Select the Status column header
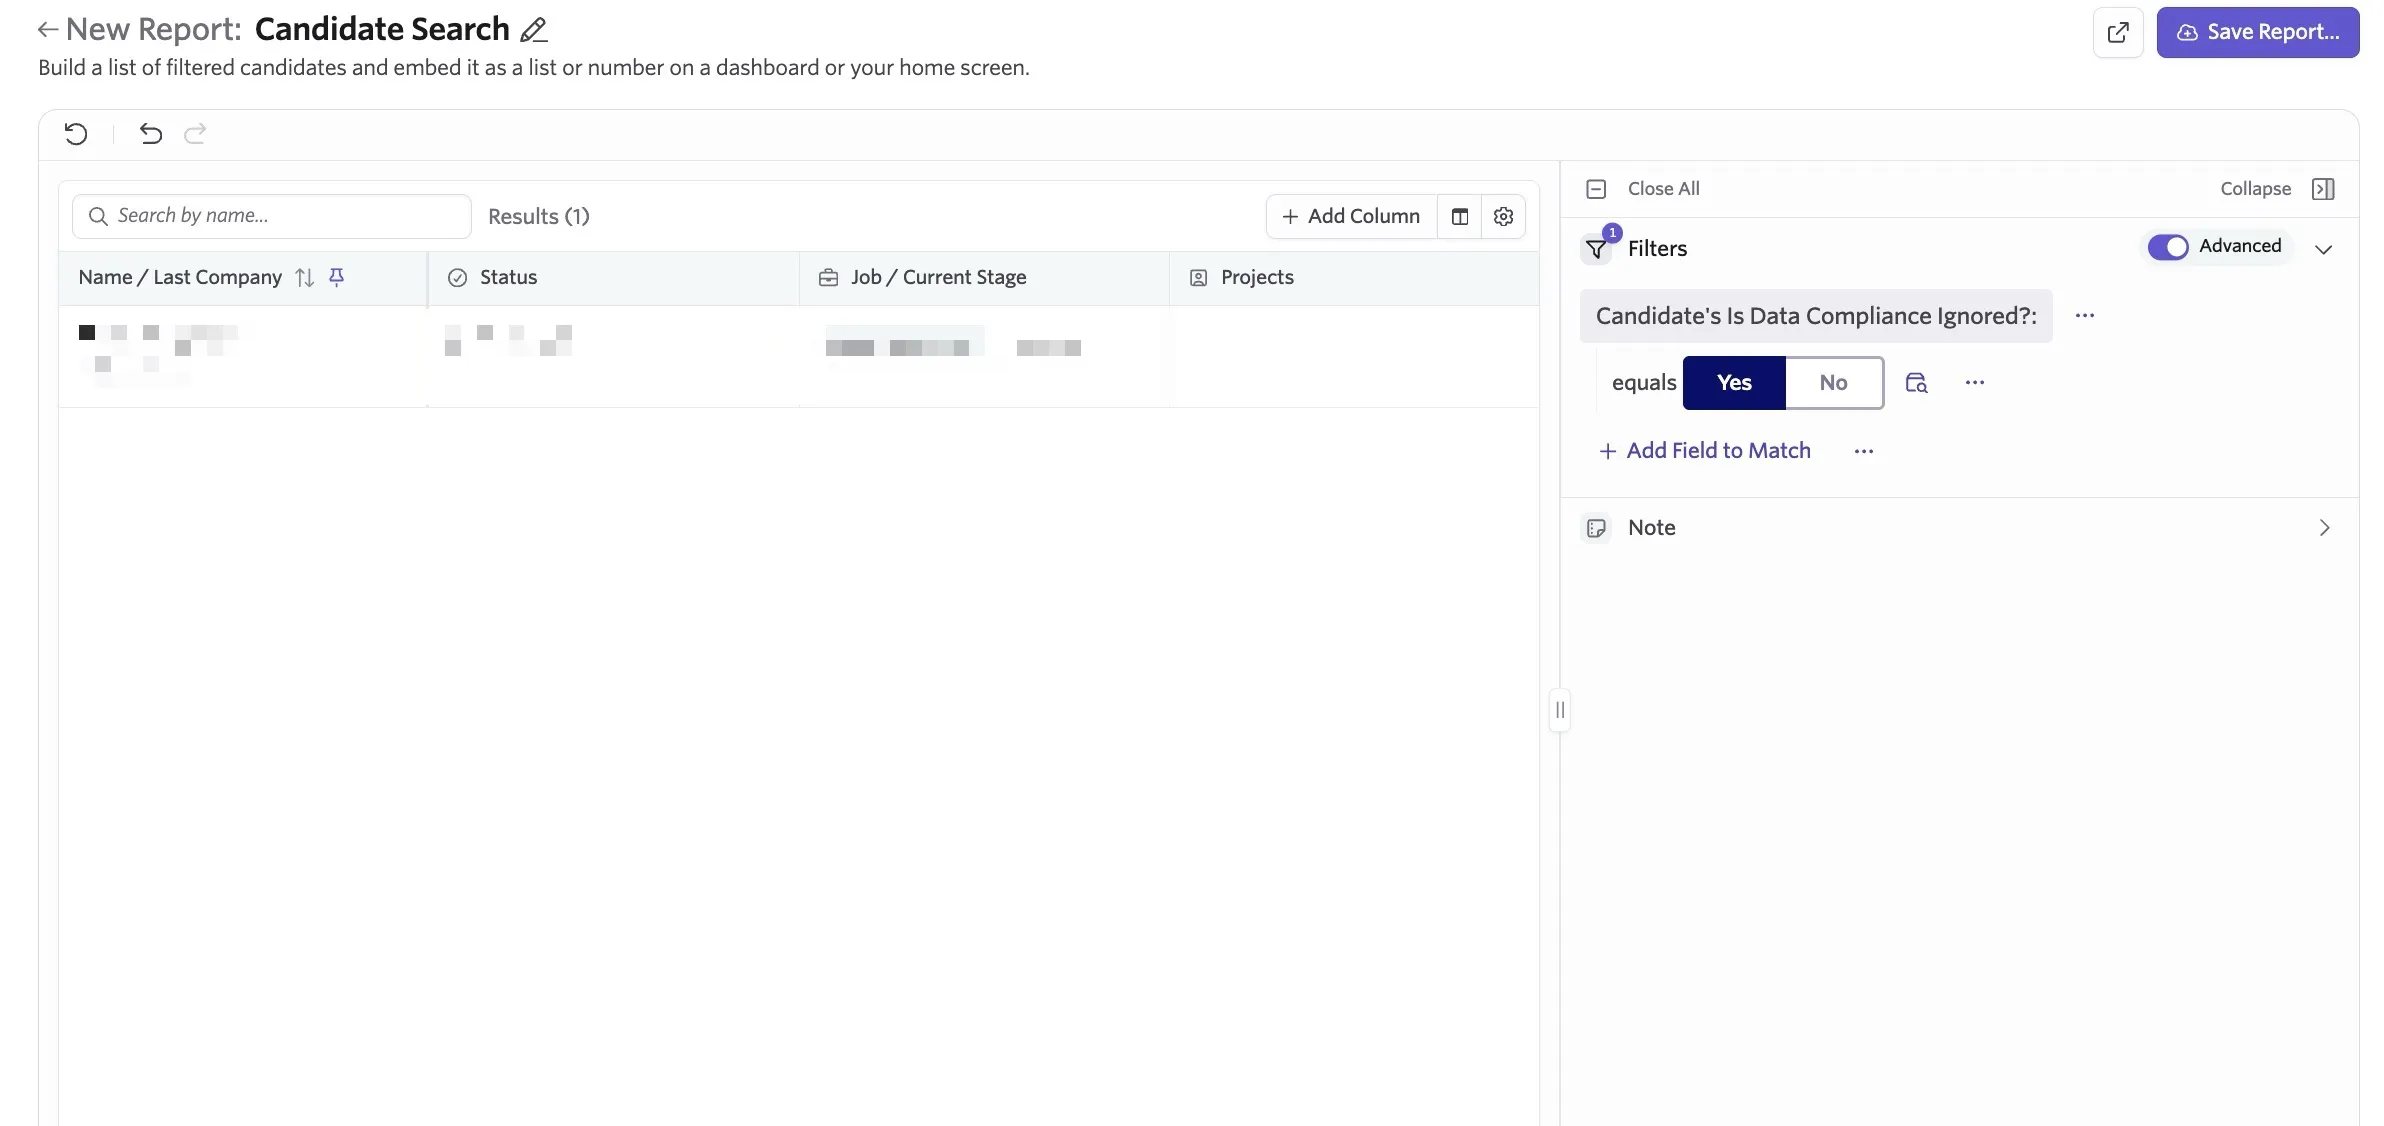The image size is (2384, 1126). tap(614, 278)
